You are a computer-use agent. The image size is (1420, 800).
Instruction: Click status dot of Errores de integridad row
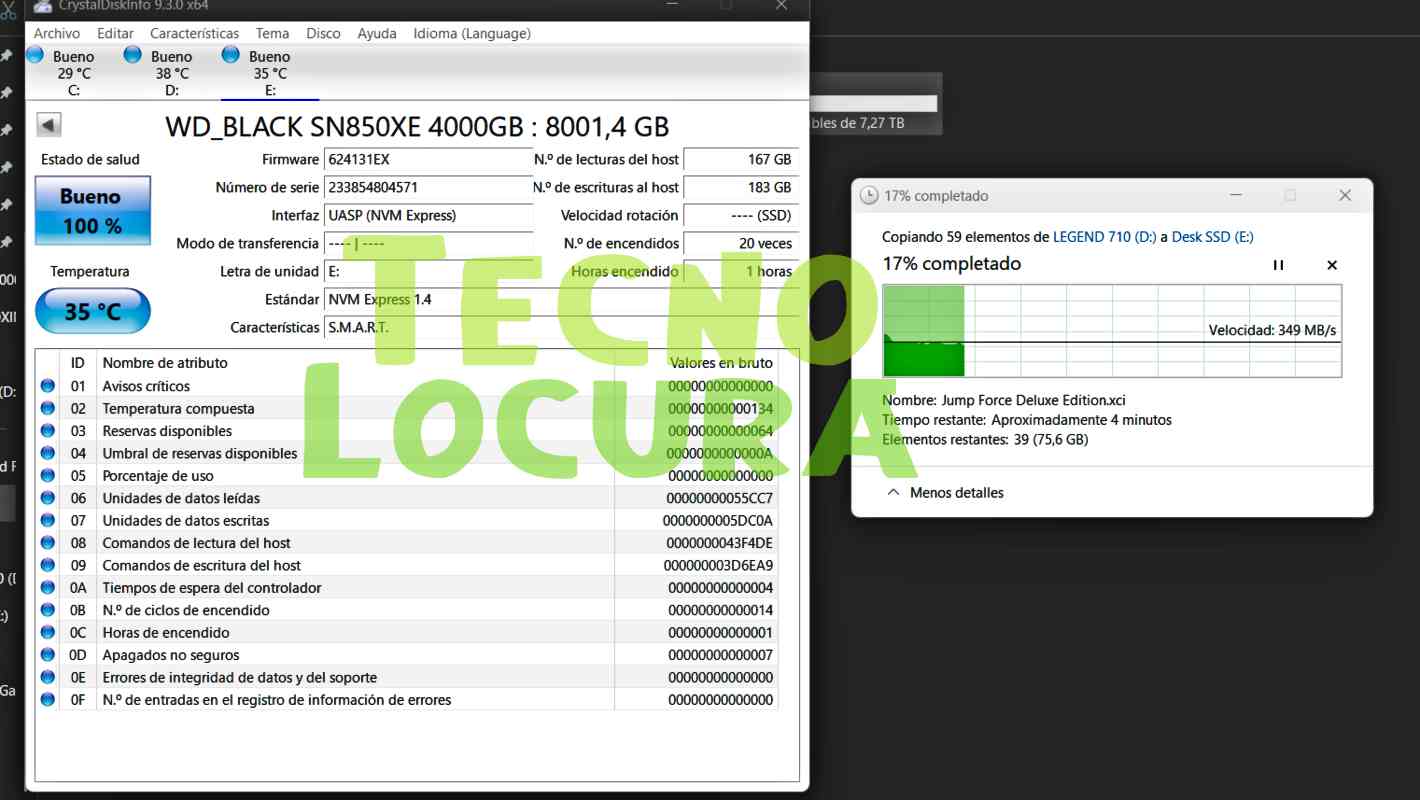47,677
